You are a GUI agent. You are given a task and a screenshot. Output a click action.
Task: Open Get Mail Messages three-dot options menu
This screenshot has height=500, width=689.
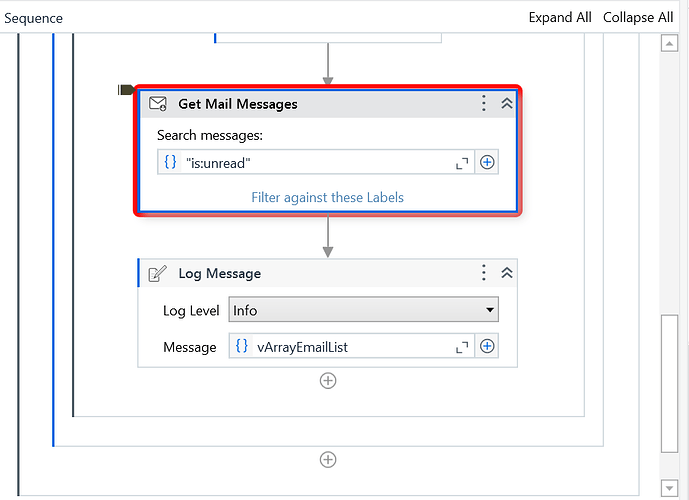click(x=484, y=103)
